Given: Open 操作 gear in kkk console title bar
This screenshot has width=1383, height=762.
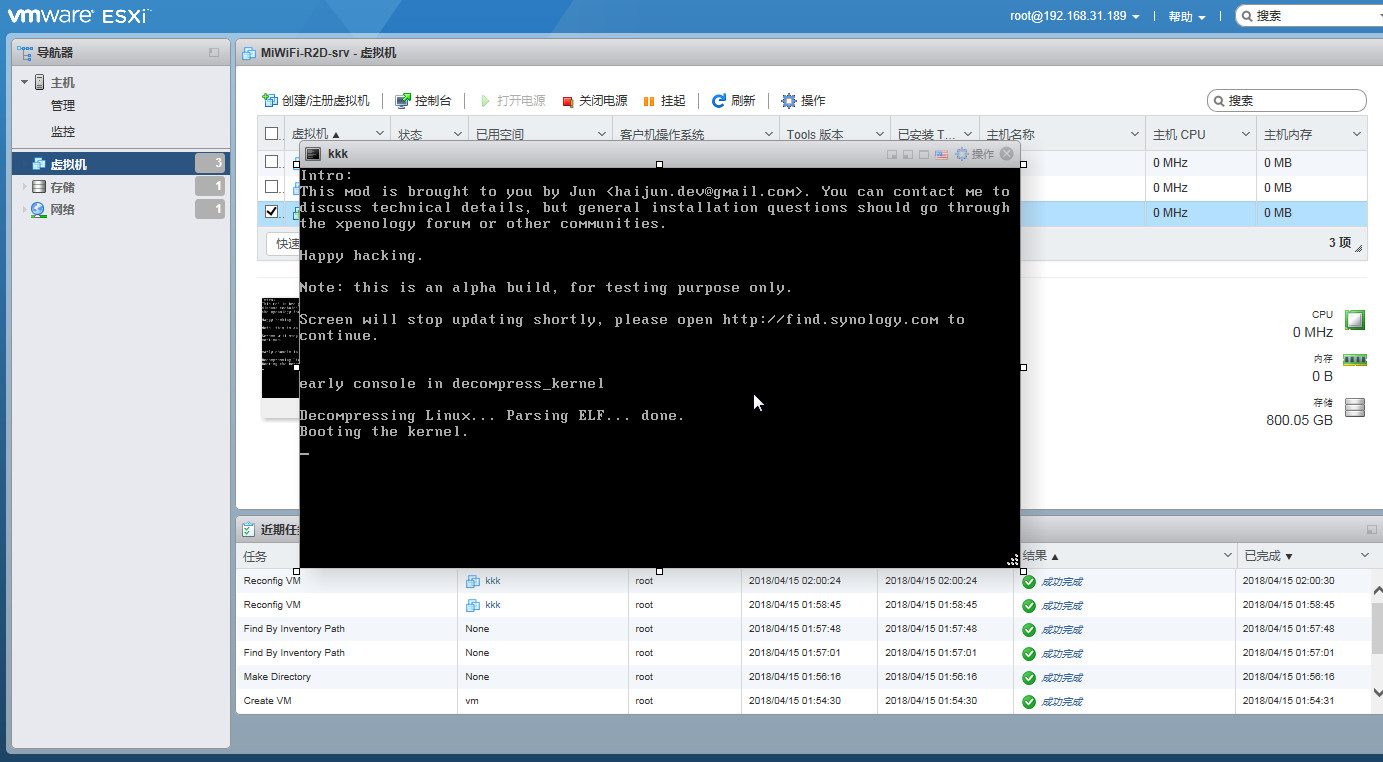Looking at the screenshot, I should [975, 154].
